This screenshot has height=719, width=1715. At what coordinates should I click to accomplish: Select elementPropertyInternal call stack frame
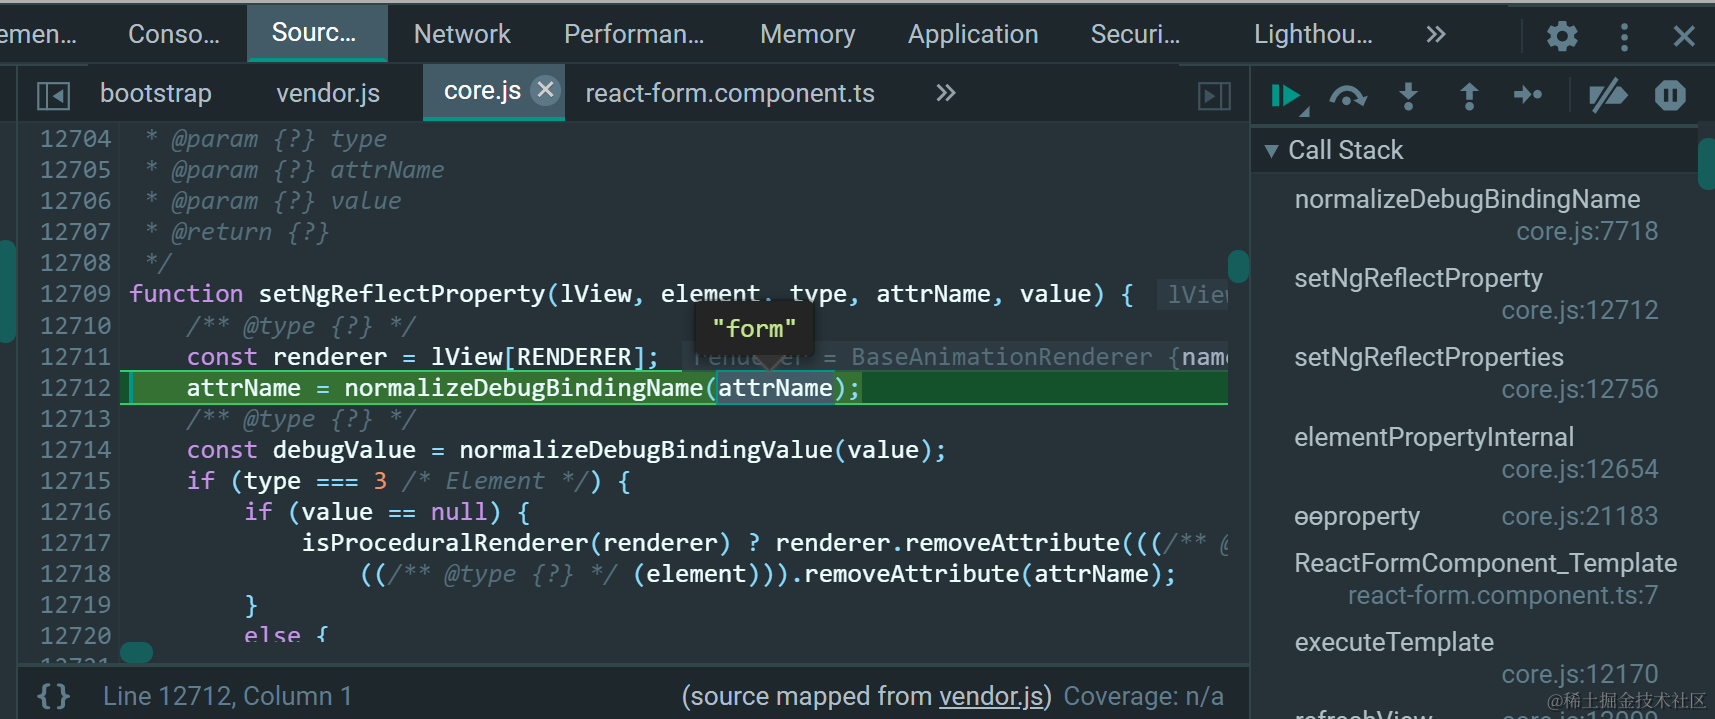coord(1476,453)
